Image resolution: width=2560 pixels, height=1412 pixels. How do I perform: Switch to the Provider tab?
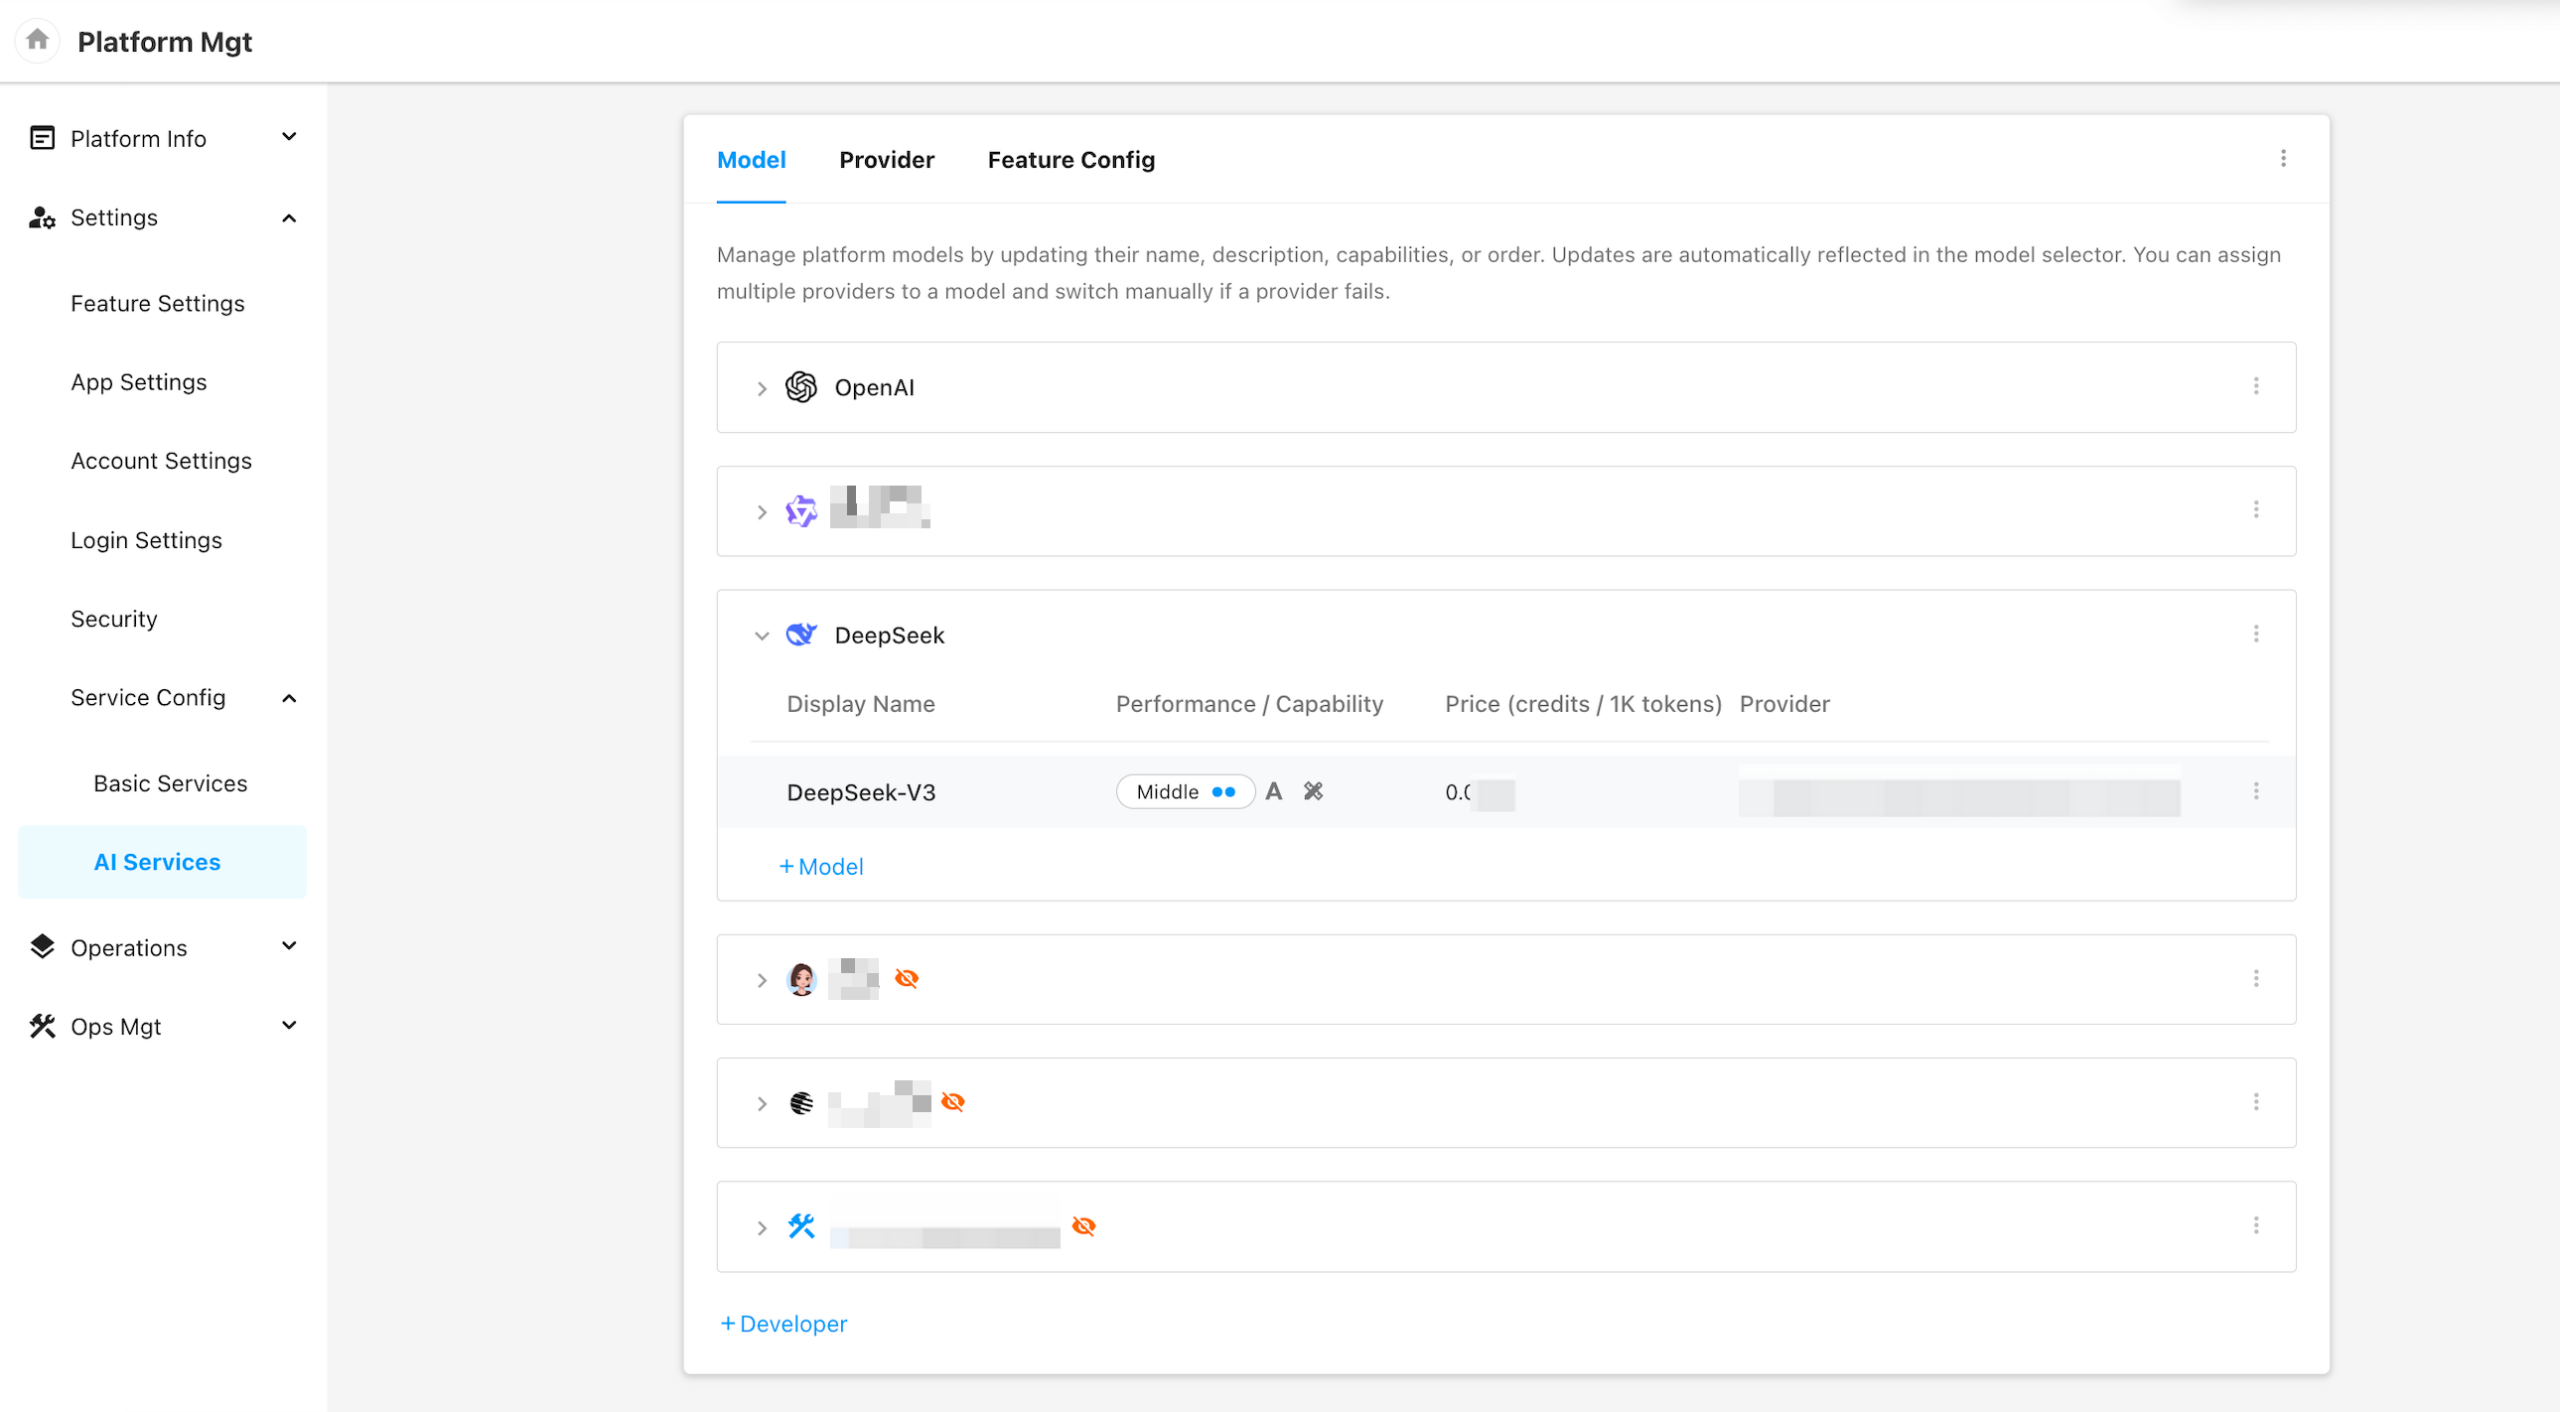pos(886,160)
